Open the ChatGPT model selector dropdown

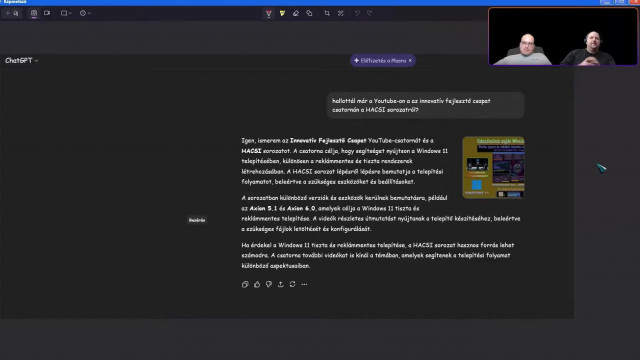22,60
